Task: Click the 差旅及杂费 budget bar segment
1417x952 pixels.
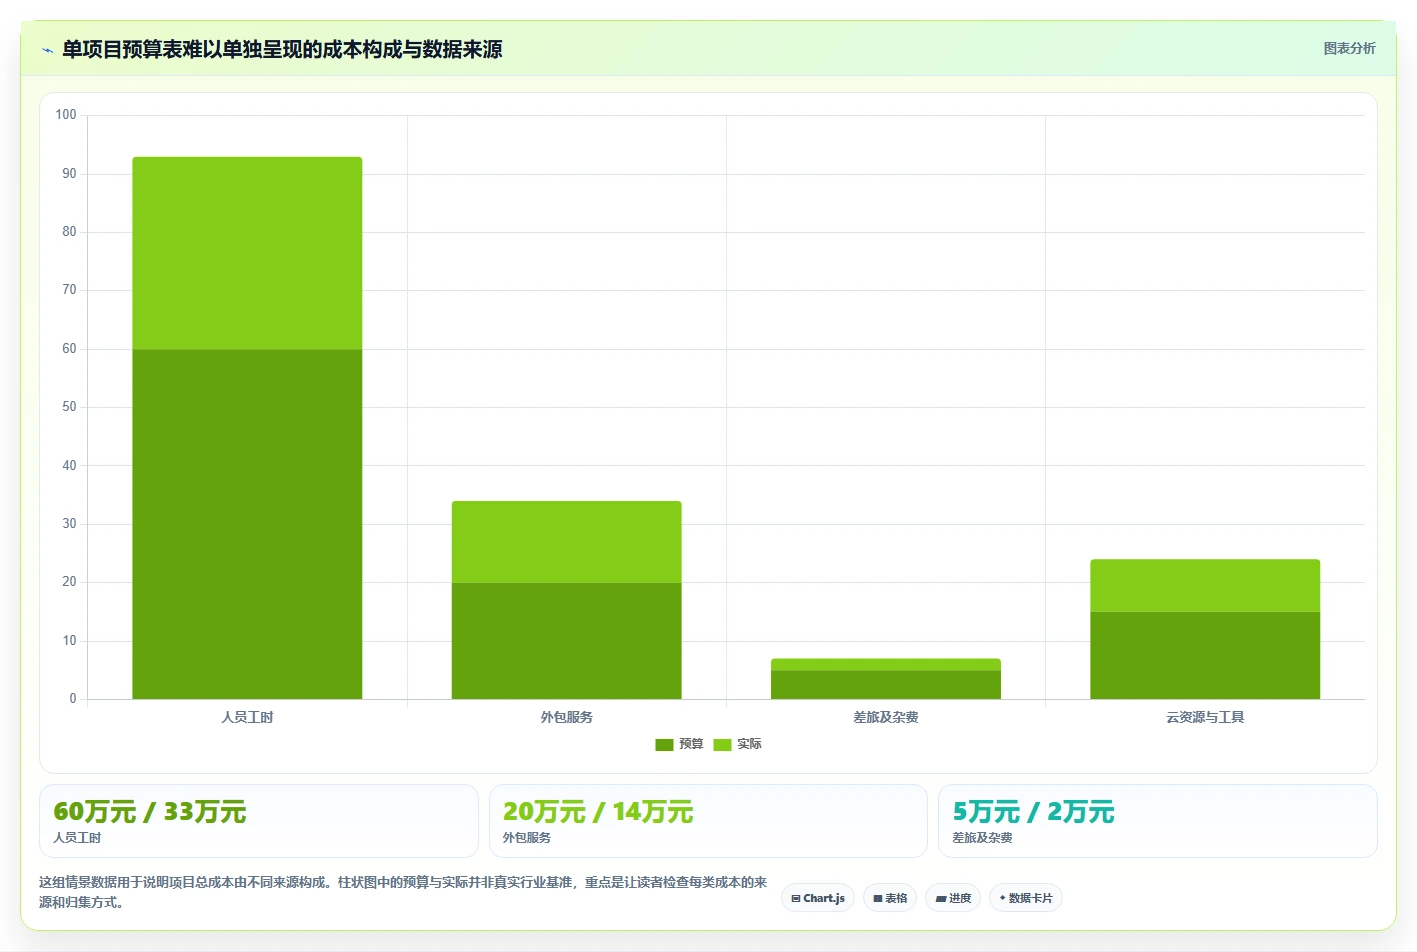Action: (x=886, y=685)
